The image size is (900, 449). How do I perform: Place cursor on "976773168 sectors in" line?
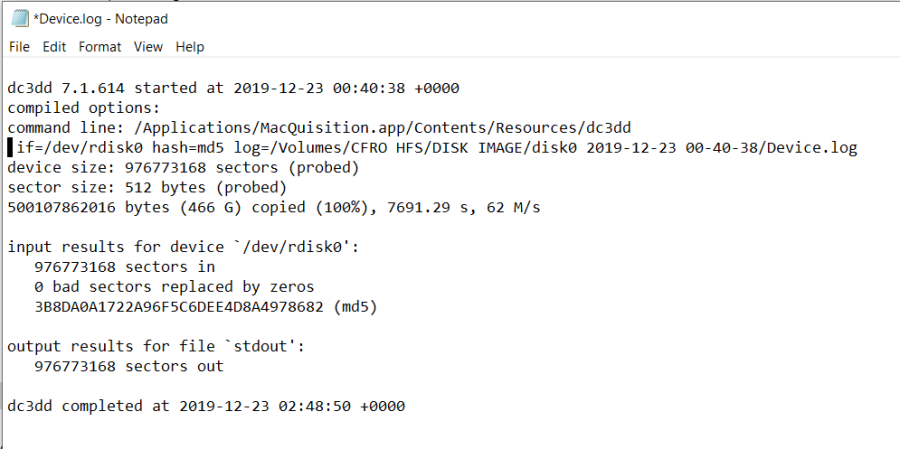tap(124, 267)
